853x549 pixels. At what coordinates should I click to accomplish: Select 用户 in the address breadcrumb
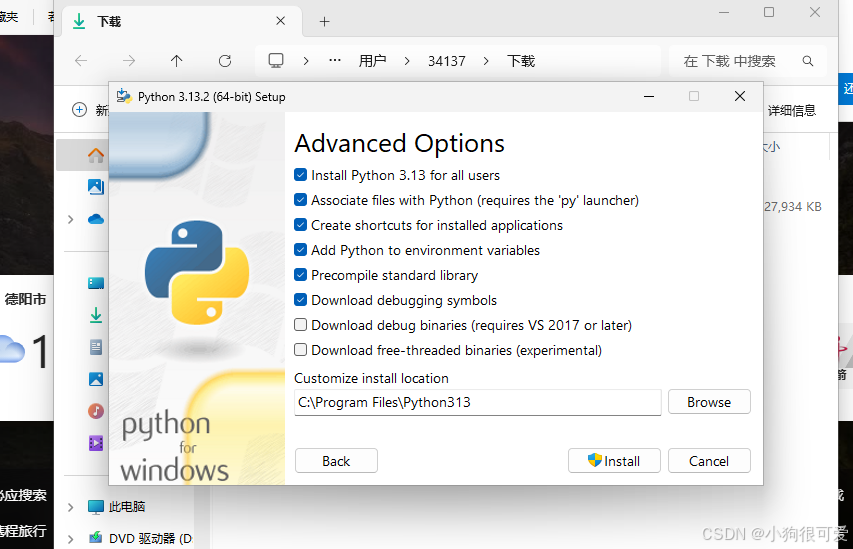[x=373, y=61]
